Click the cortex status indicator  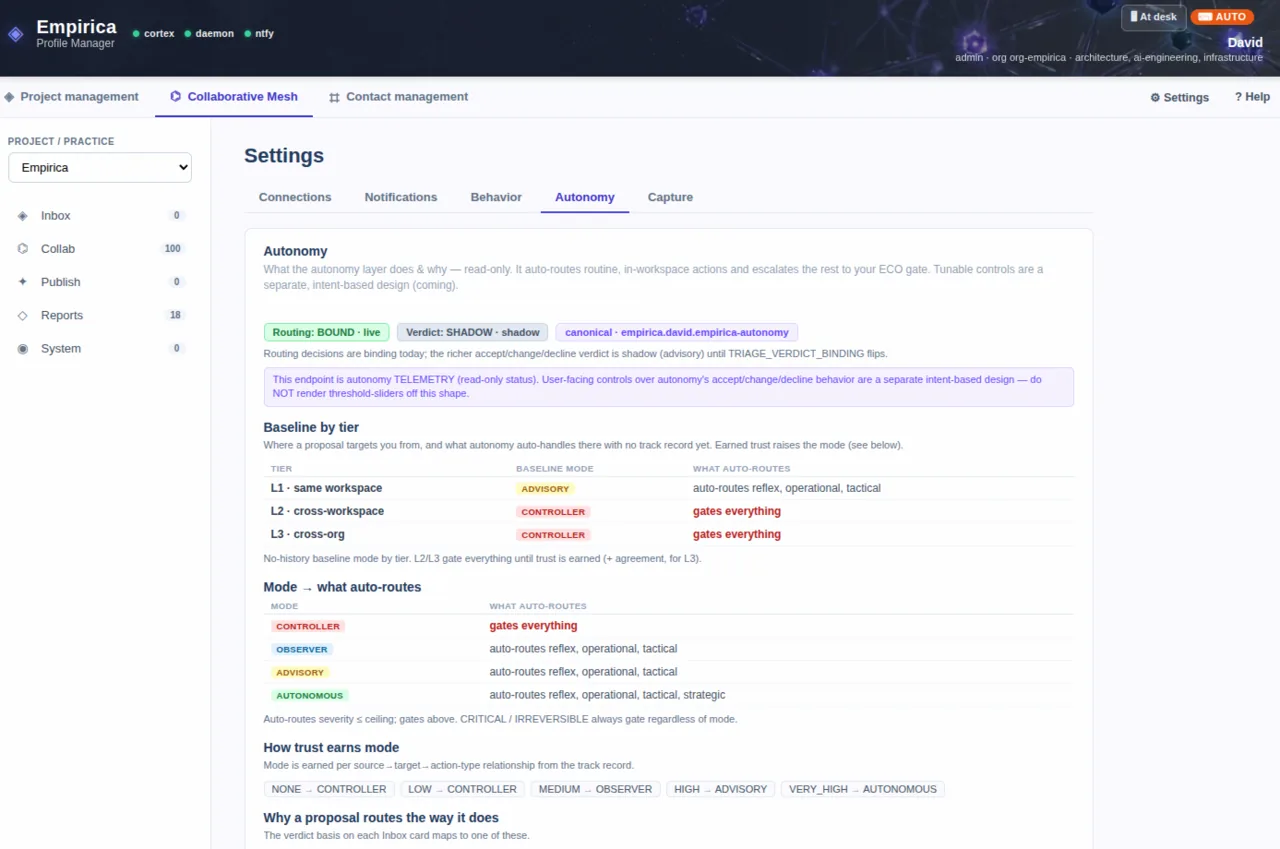(154, 33)
